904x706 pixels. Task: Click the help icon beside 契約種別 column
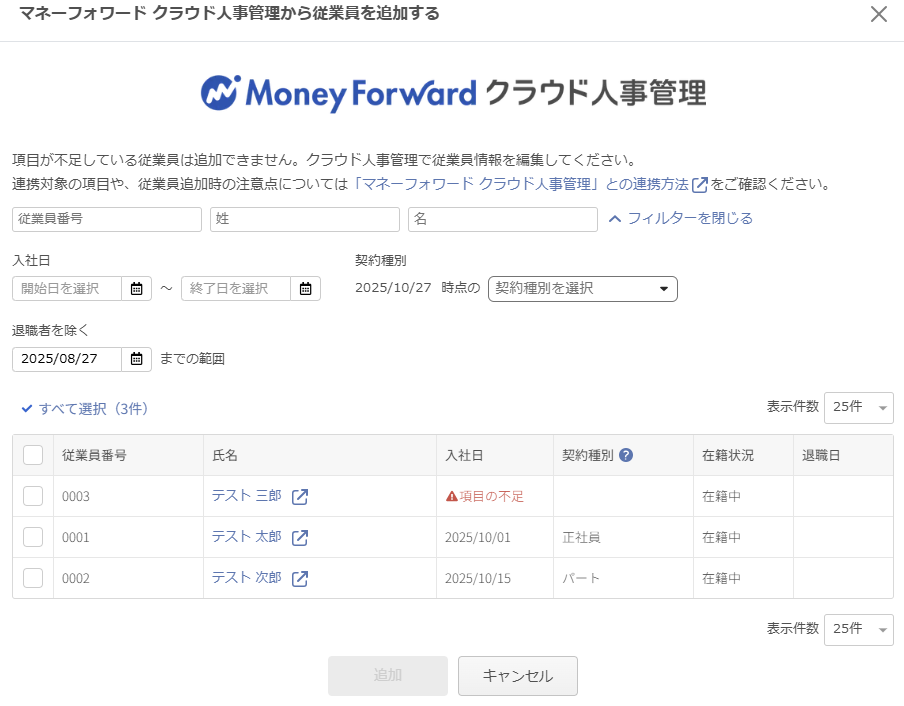tap(626, 455)
